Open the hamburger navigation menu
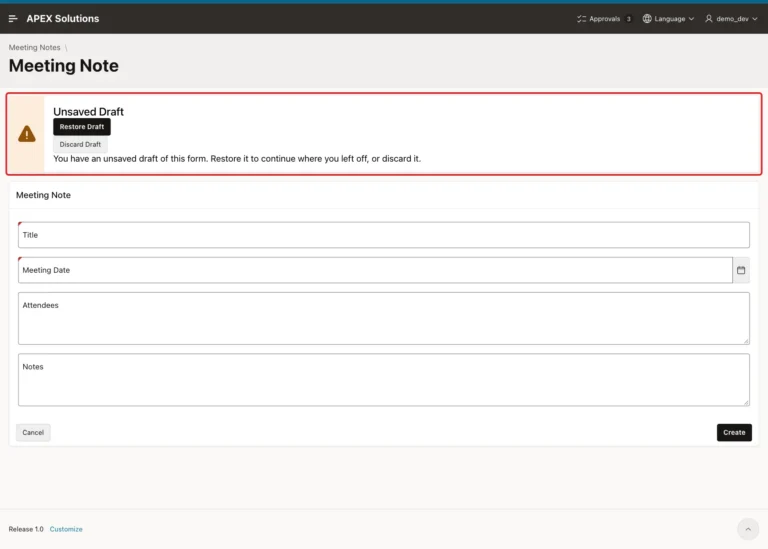This screenshot has height=549, width=768. (x=13, y=19)
